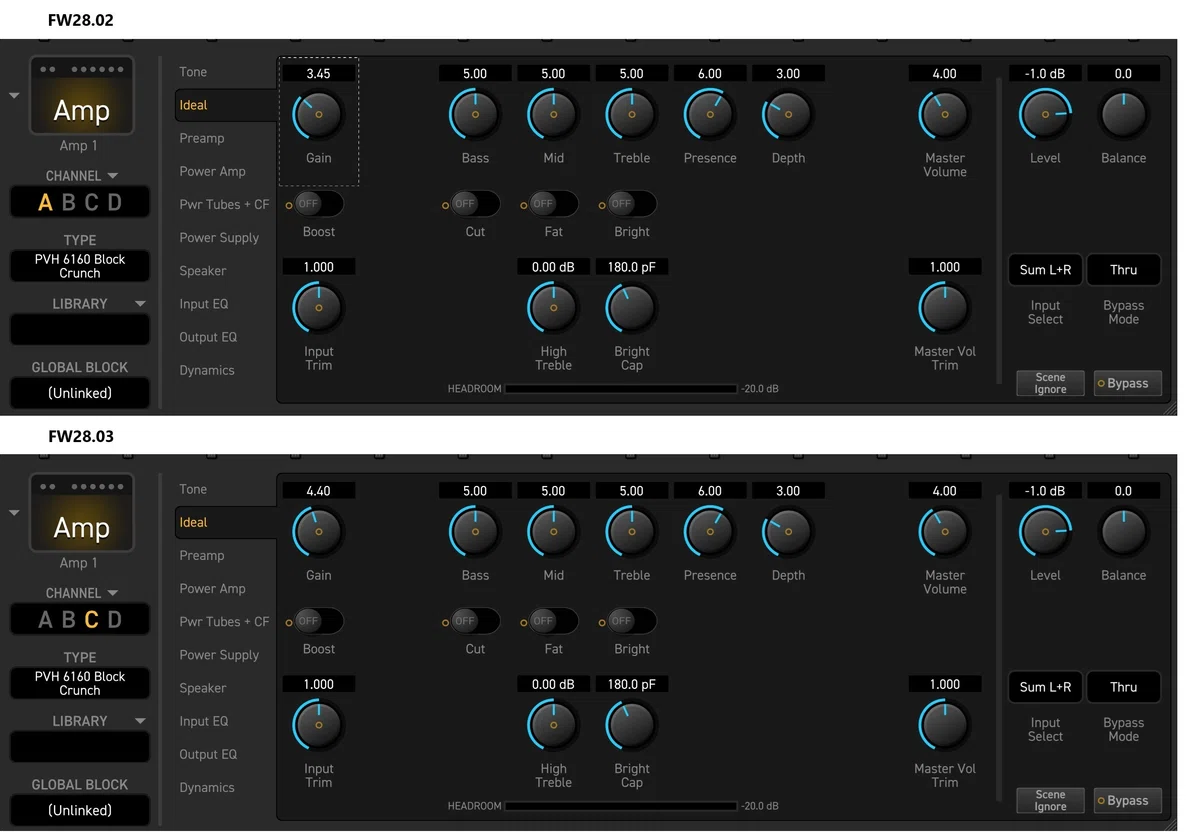Viewport: 1200px width, 832px height.
Task: Click (Unlinked) Global Block field in FW28.03
Action: click(80, 810)
